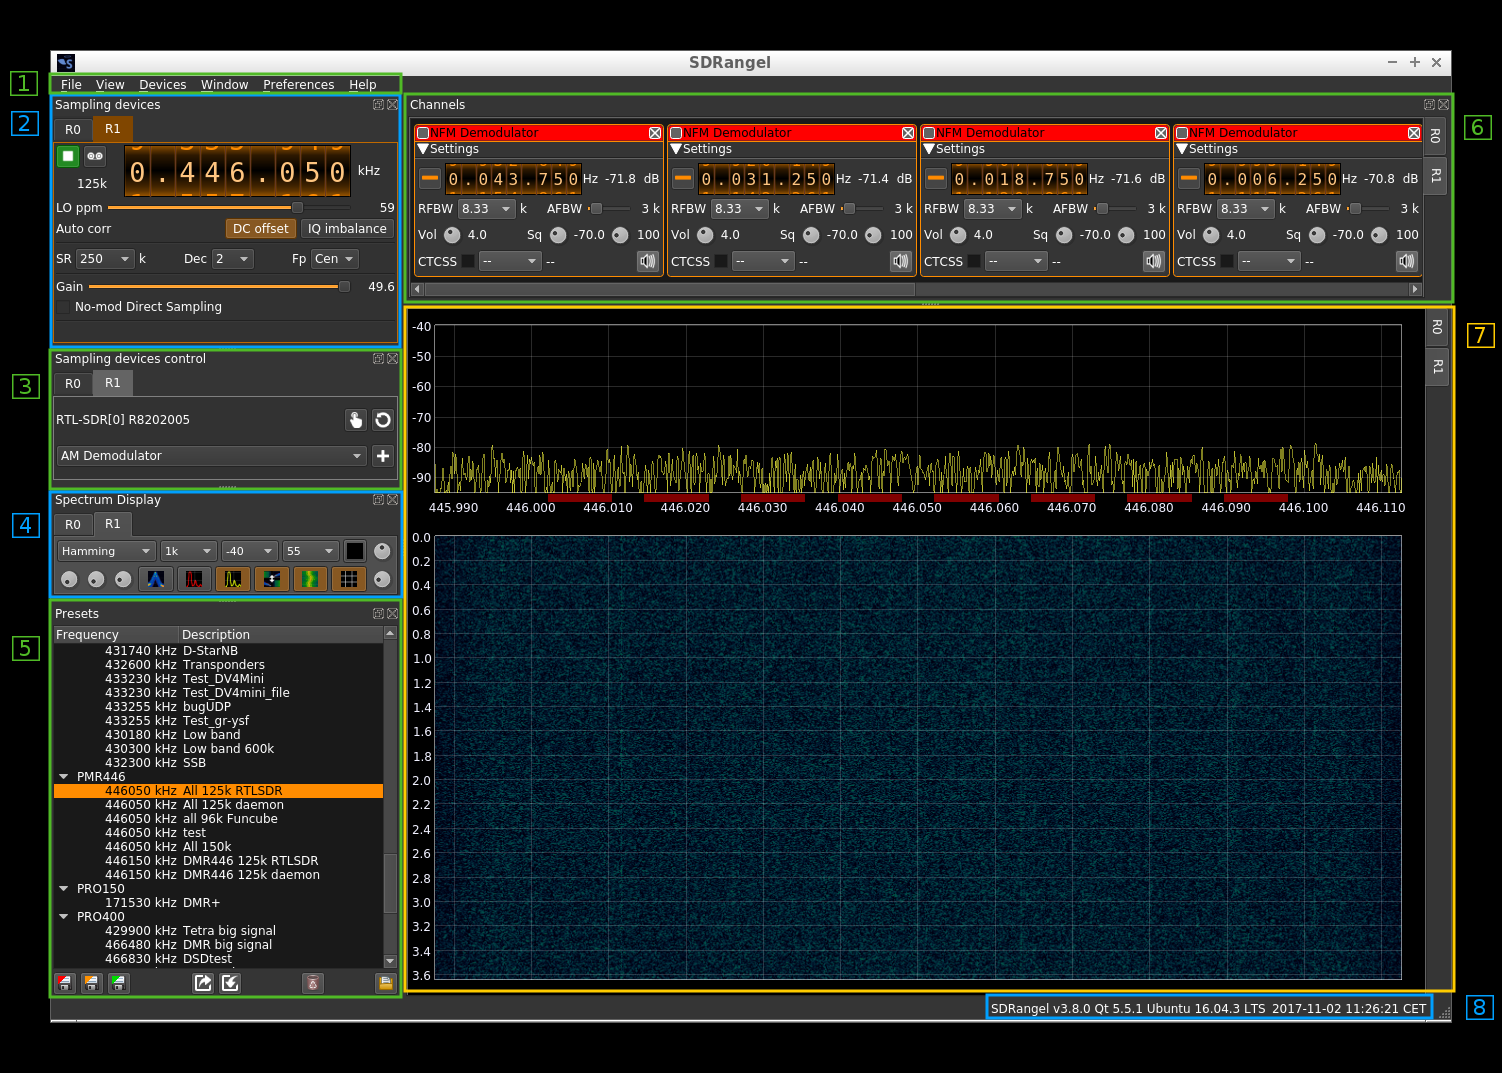Click the trash icon to delete preset
This screenshot has height=1073, width=1502.
(x=313, y=983)
